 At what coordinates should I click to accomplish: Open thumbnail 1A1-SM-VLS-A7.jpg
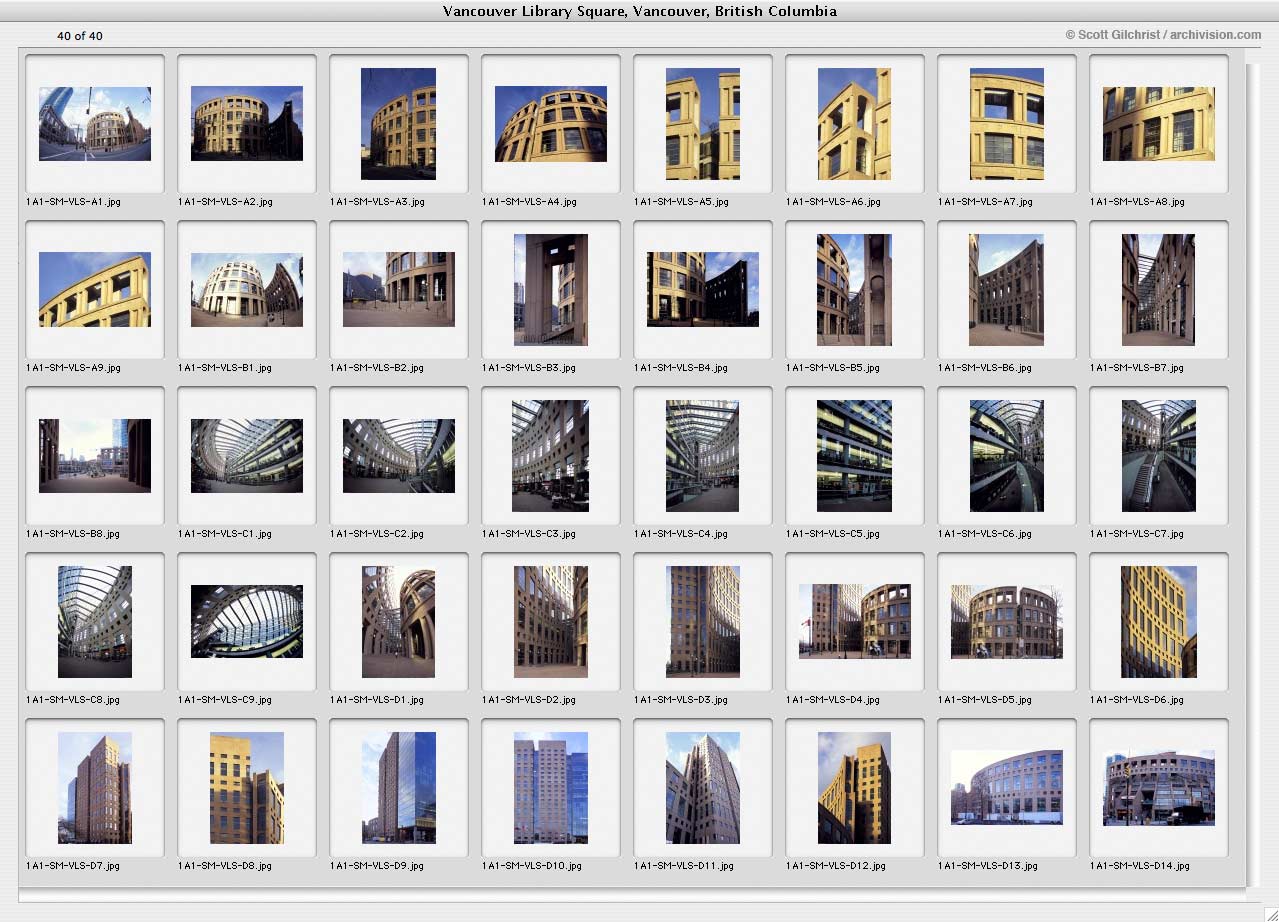coord(1007,124)
